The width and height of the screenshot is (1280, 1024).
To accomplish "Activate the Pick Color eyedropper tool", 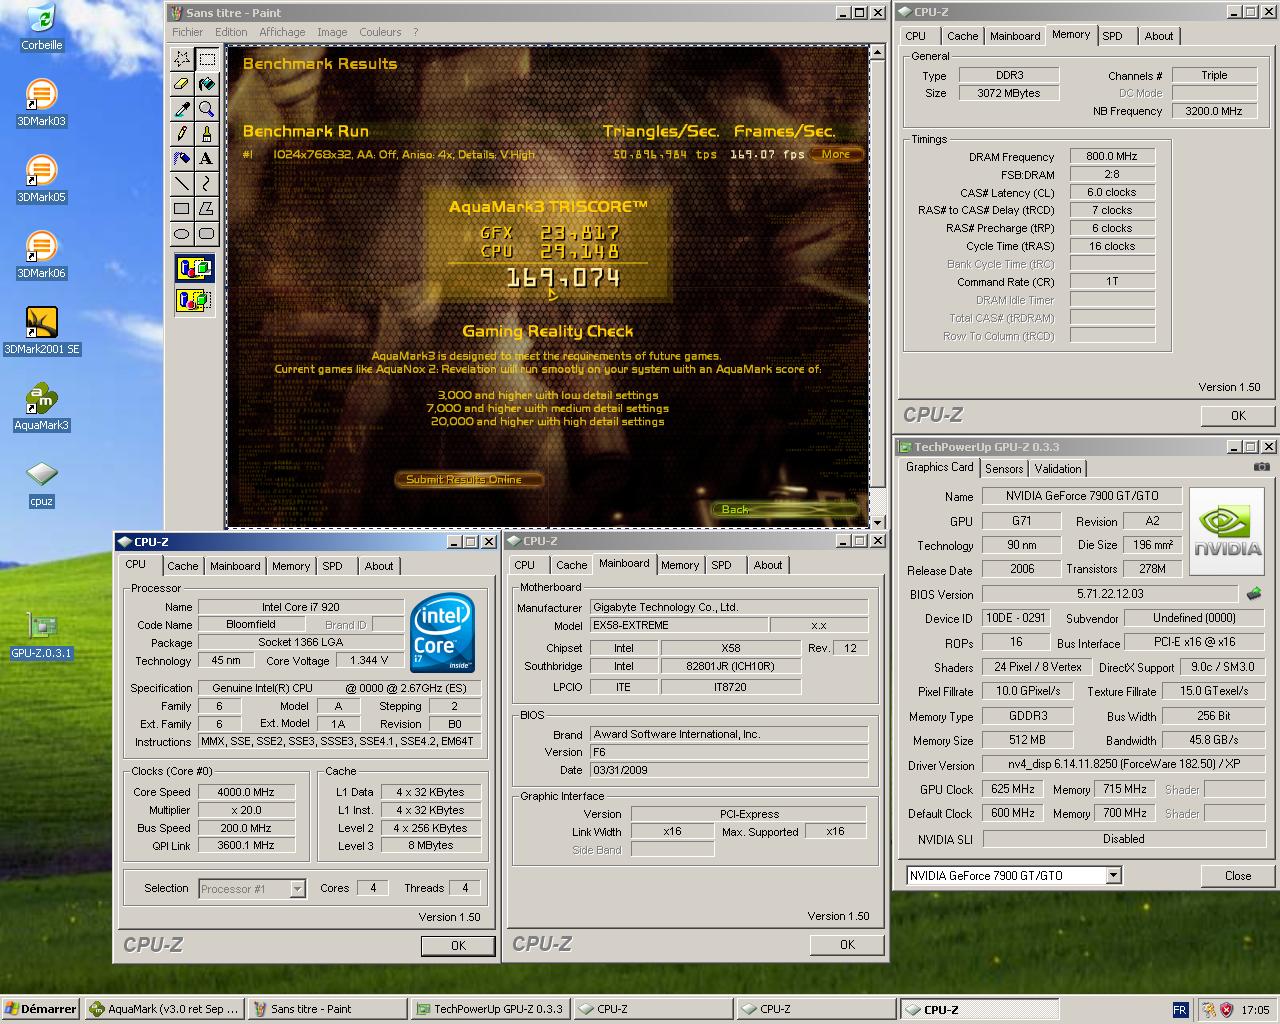I will tap(182, 109).
